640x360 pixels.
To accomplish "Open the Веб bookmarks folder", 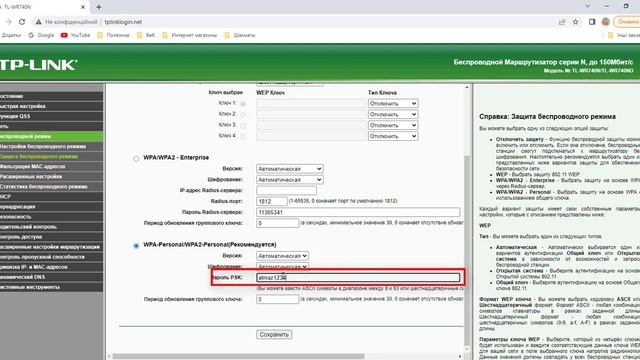I will [x=146, y=35].
